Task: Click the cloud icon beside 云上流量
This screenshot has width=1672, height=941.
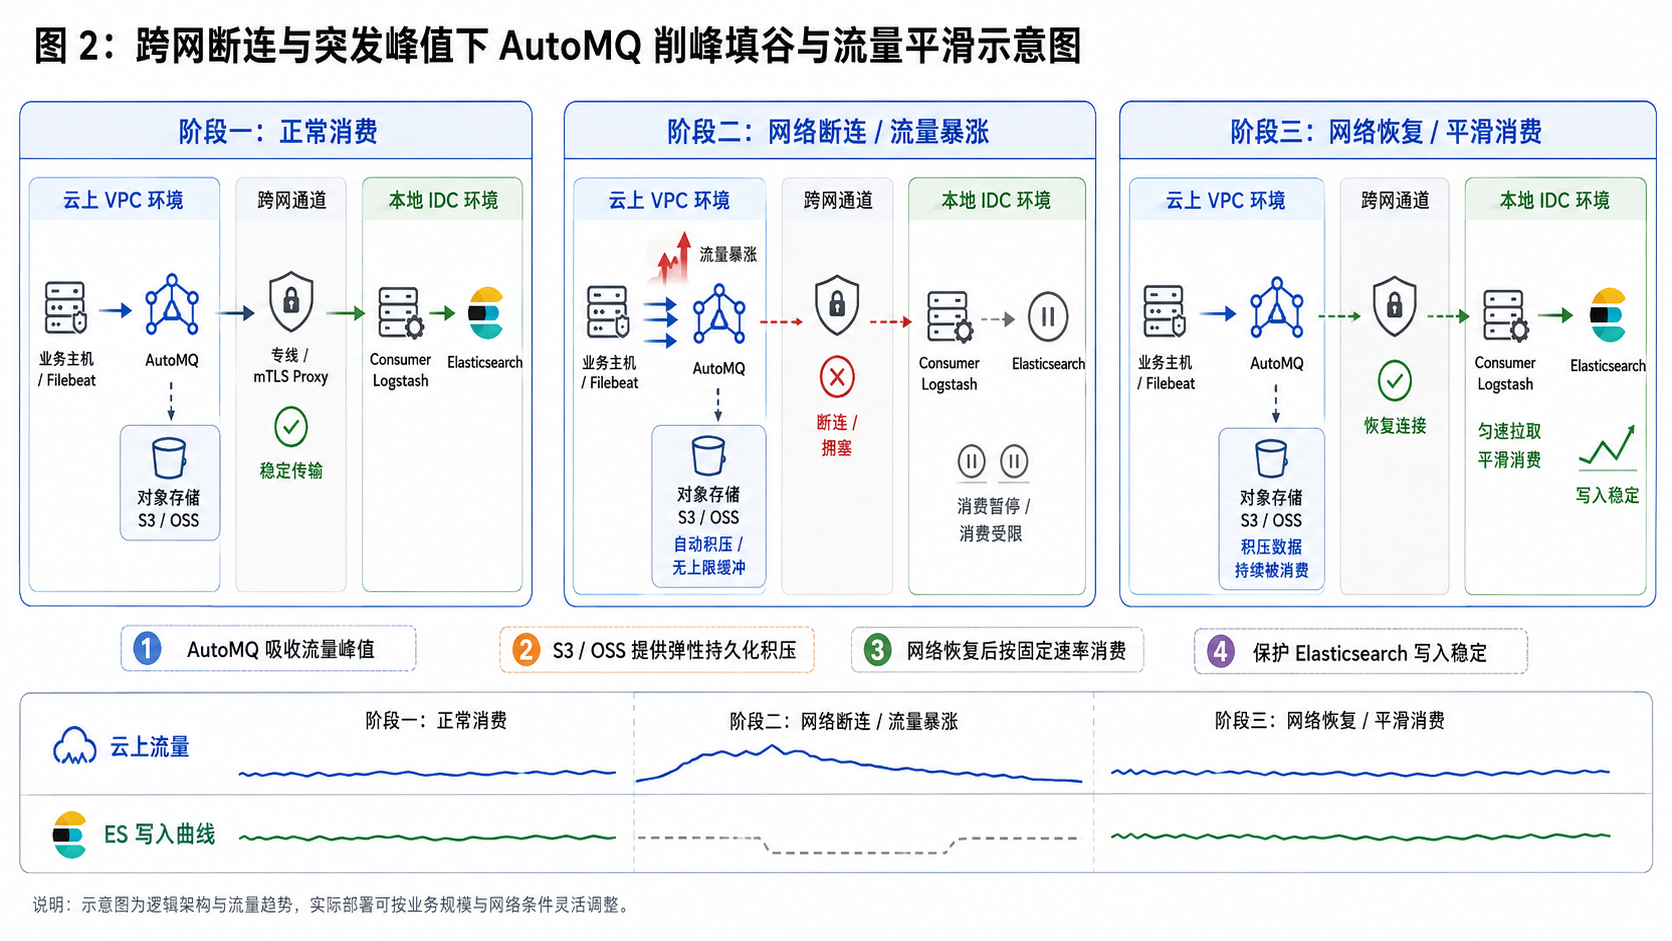Action: (75, 746)
